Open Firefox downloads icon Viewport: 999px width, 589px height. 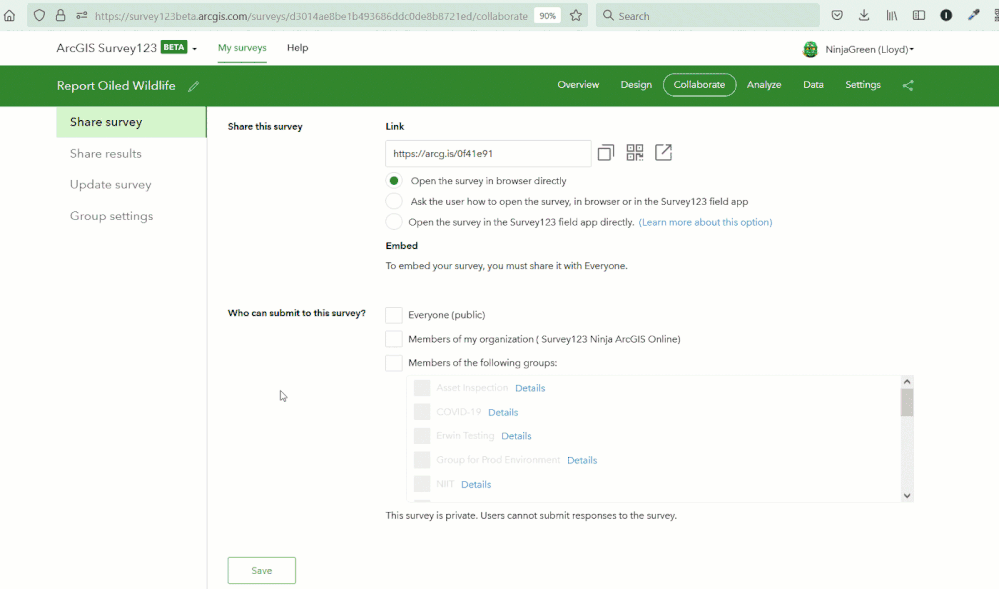[x=864, y=16]
